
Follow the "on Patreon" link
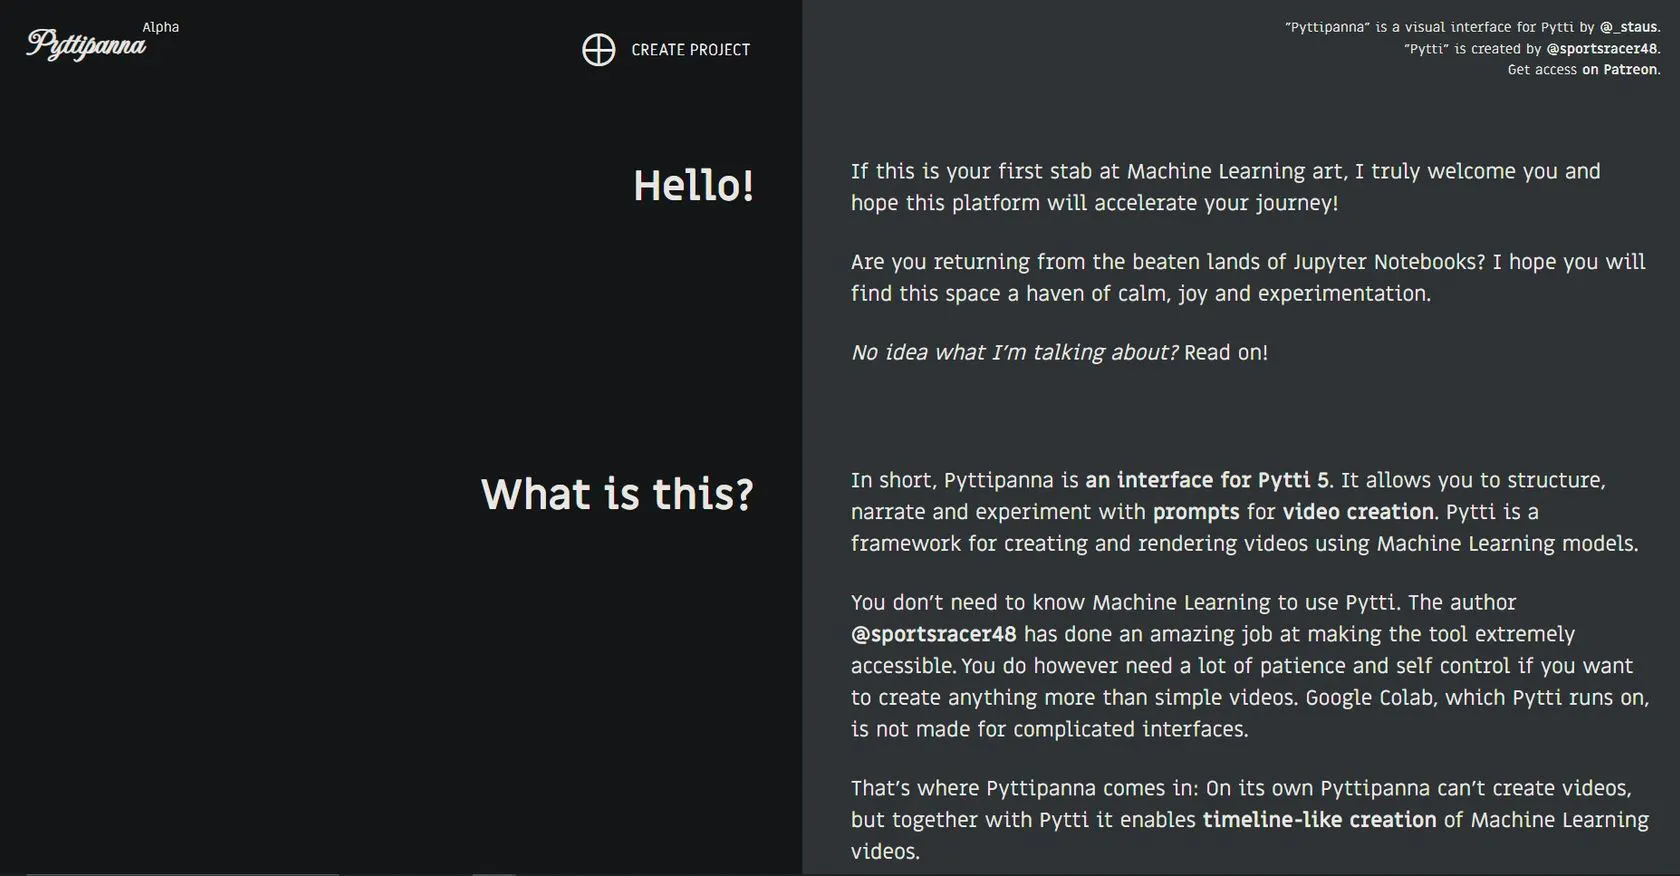pyautogui.click(x=1619, y=69)
